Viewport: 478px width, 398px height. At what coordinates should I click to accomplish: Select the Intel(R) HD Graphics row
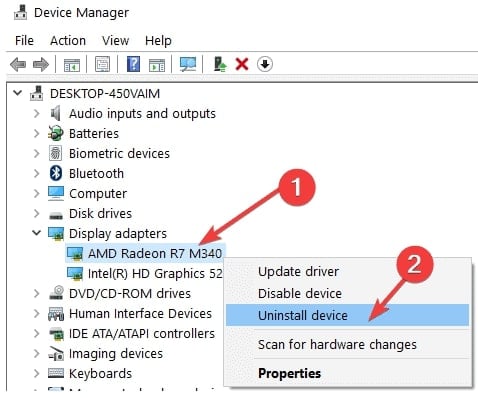pos(144,274)
